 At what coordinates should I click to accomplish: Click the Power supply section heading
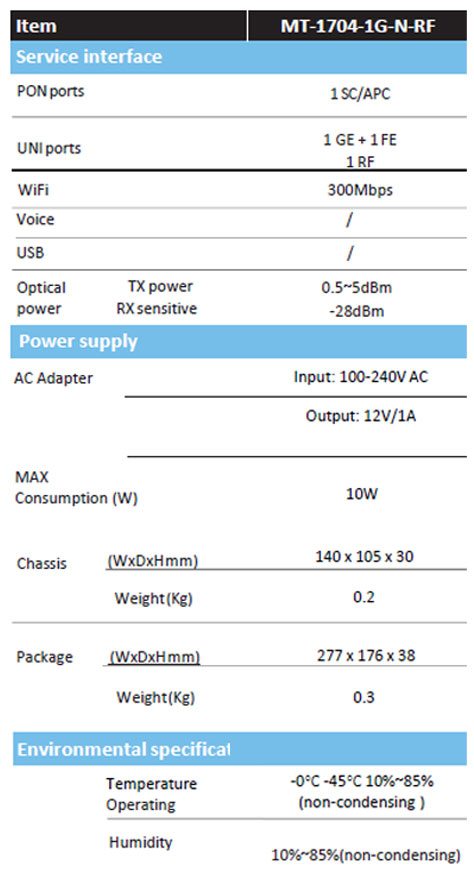[x=78, y=341]
